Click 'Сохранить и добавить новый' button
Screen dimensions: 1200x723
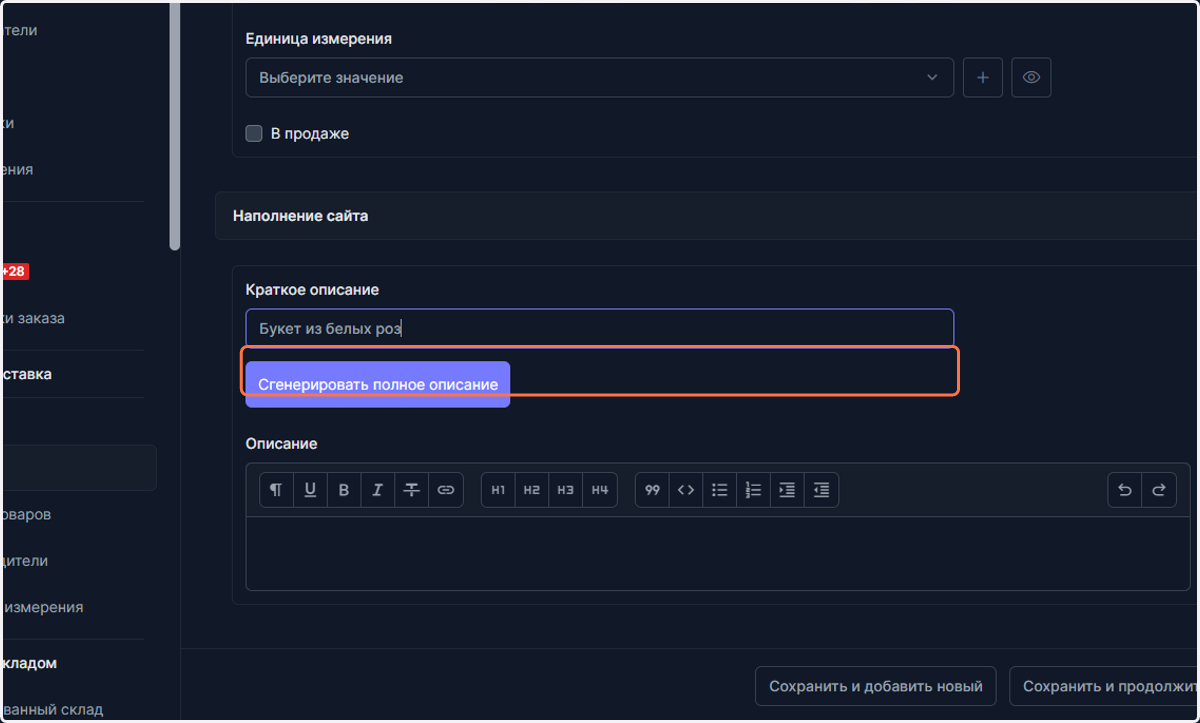click(x=876, y=686)
